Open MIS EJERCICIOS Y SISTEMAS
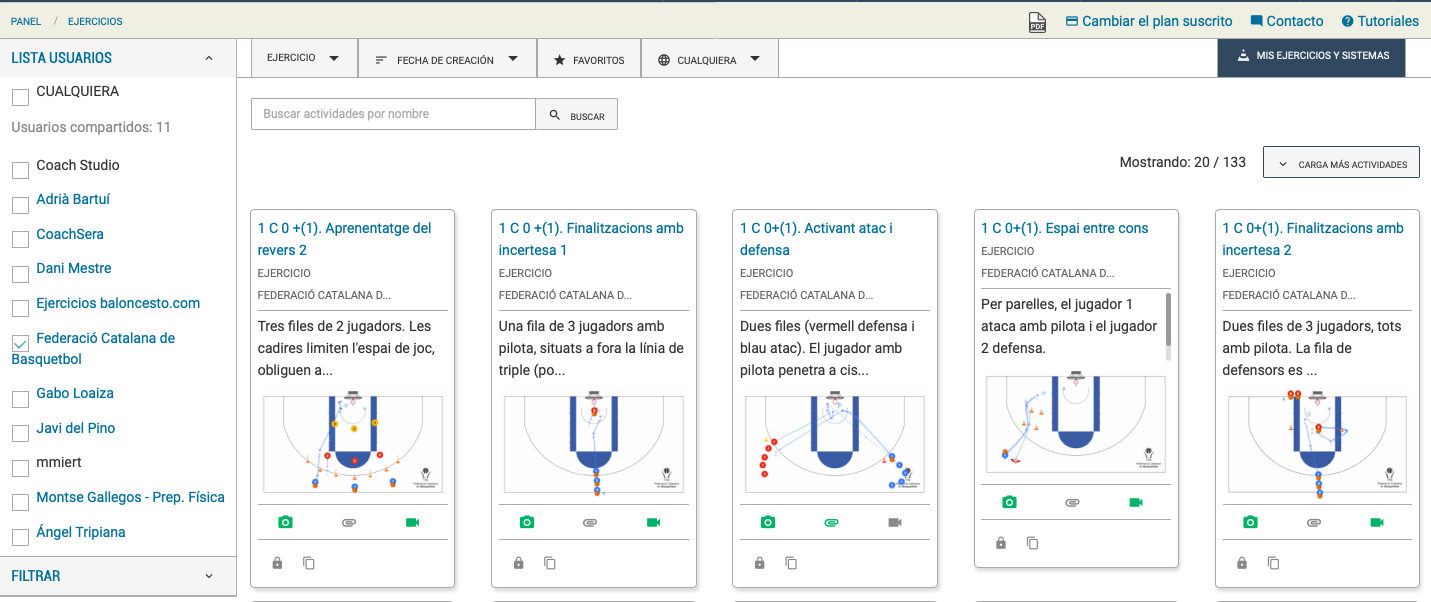The width and height of the screenshot is (1431, 602). 1311,57
